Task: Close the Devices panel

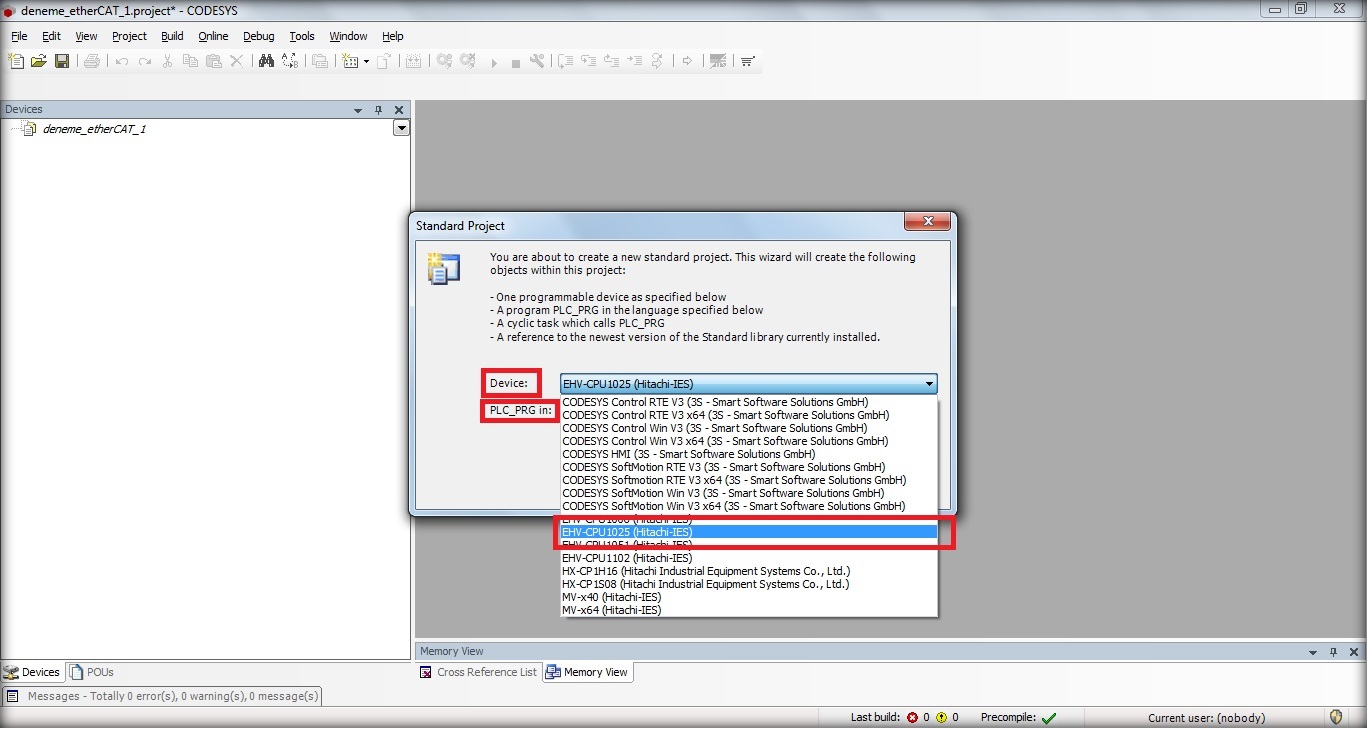Action: (x=399, y=110)
